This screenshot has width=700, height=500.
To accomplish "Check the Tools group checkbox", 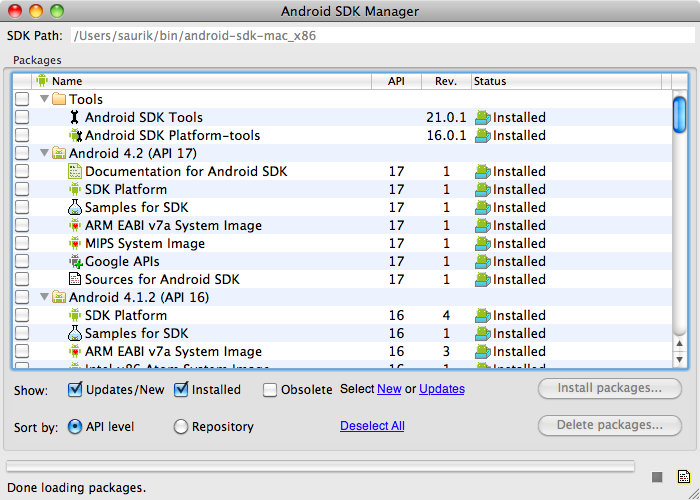I will tap(22, 99).
